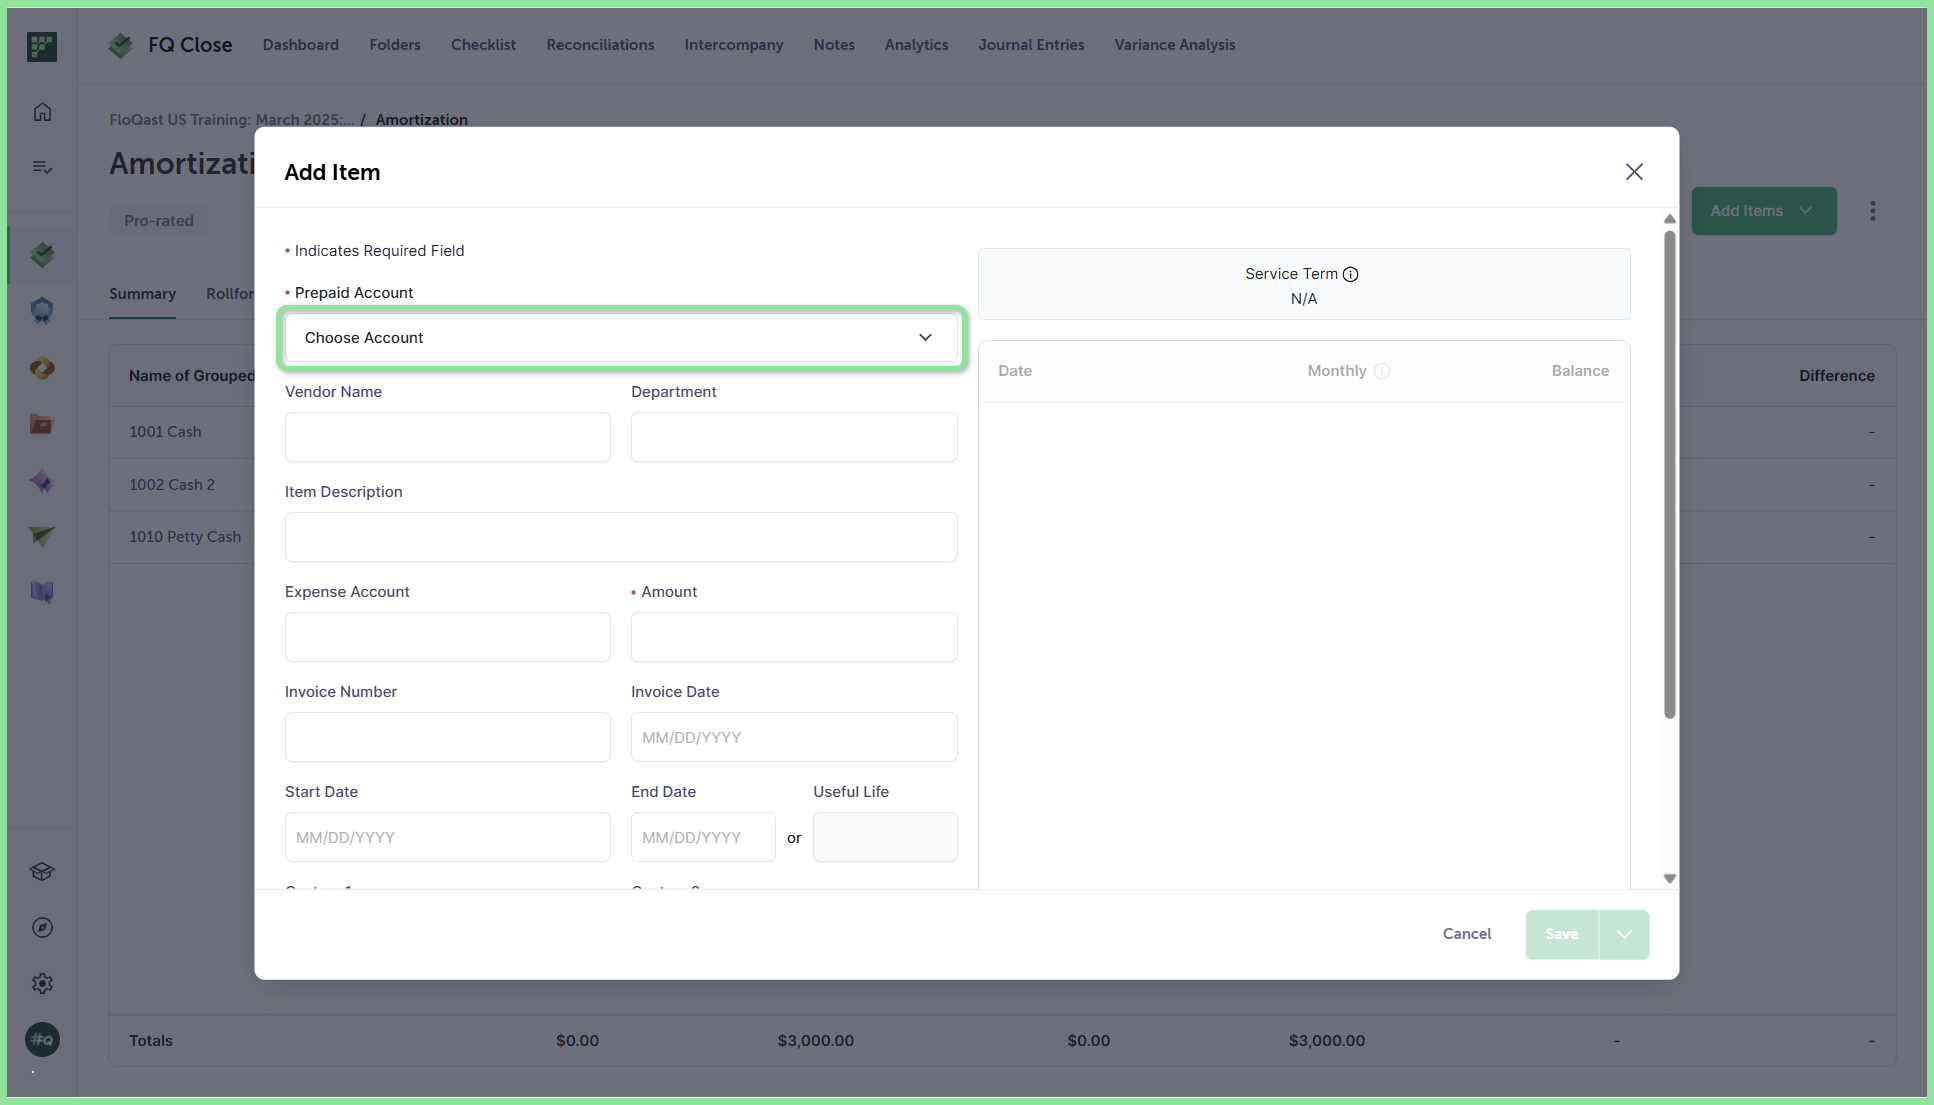Open the compass icon in sidebar

click(x=42, y=927)
